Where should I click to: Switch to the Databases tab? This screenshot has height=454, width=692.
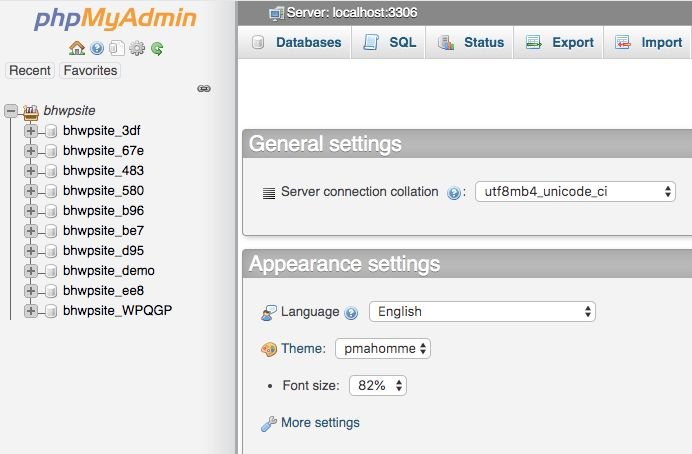(294, 42)
